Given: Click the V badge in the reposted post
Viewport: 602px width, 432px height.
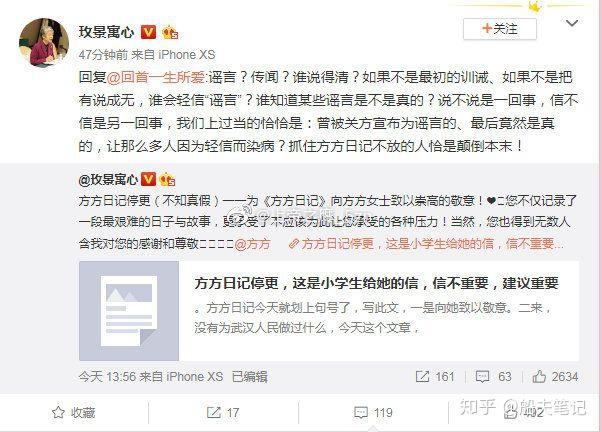Looking at the screenshot, I should click(149, 179).
